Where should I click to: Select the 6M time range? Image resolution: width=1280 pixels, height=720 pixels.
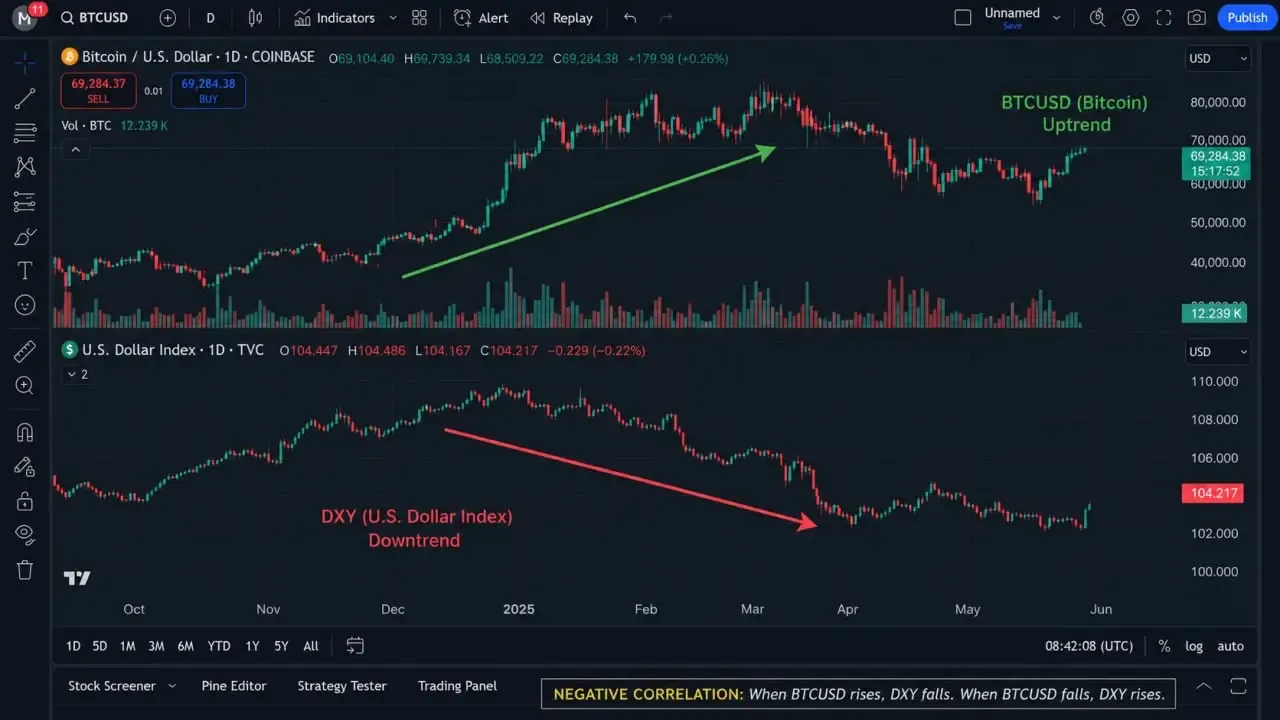pyautogui.click(x=186, y=646)
